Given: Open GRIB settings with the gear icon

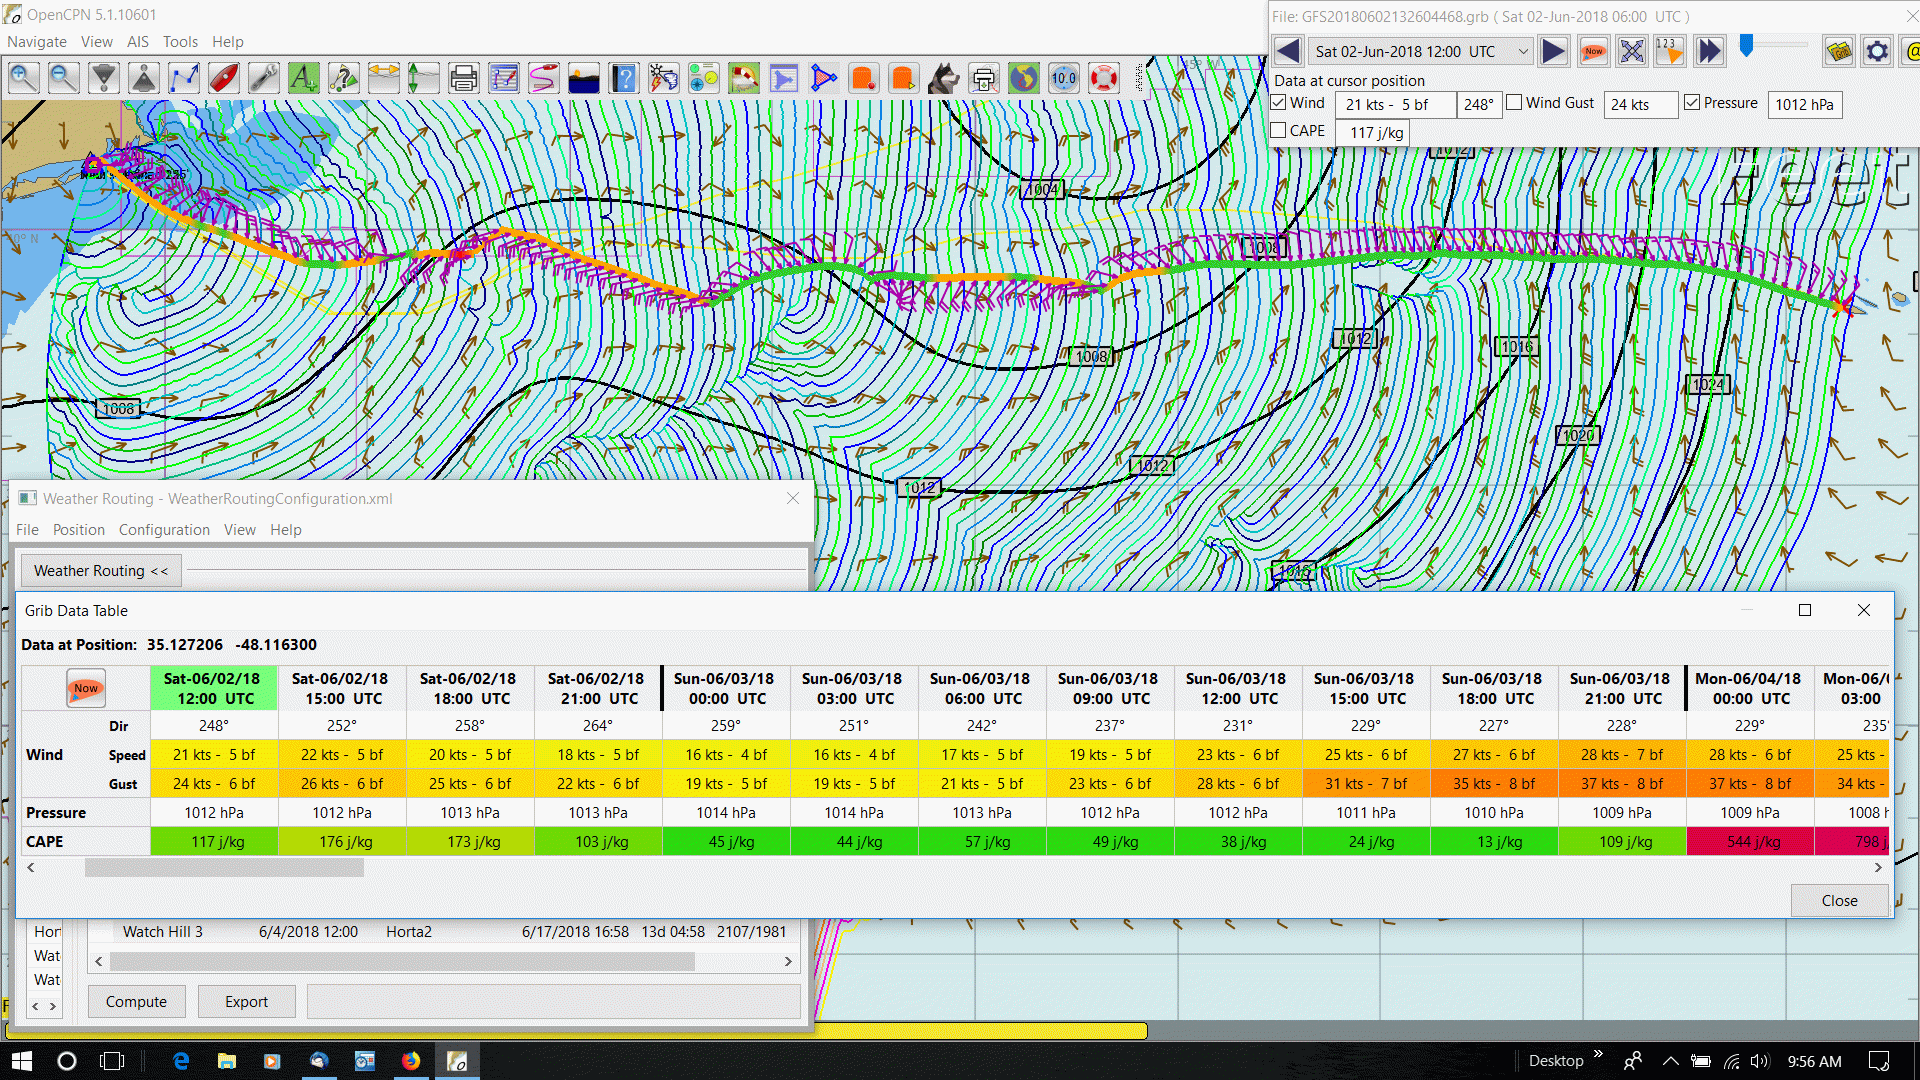Looking at the screenshot, I should [x=1878, y=51].
